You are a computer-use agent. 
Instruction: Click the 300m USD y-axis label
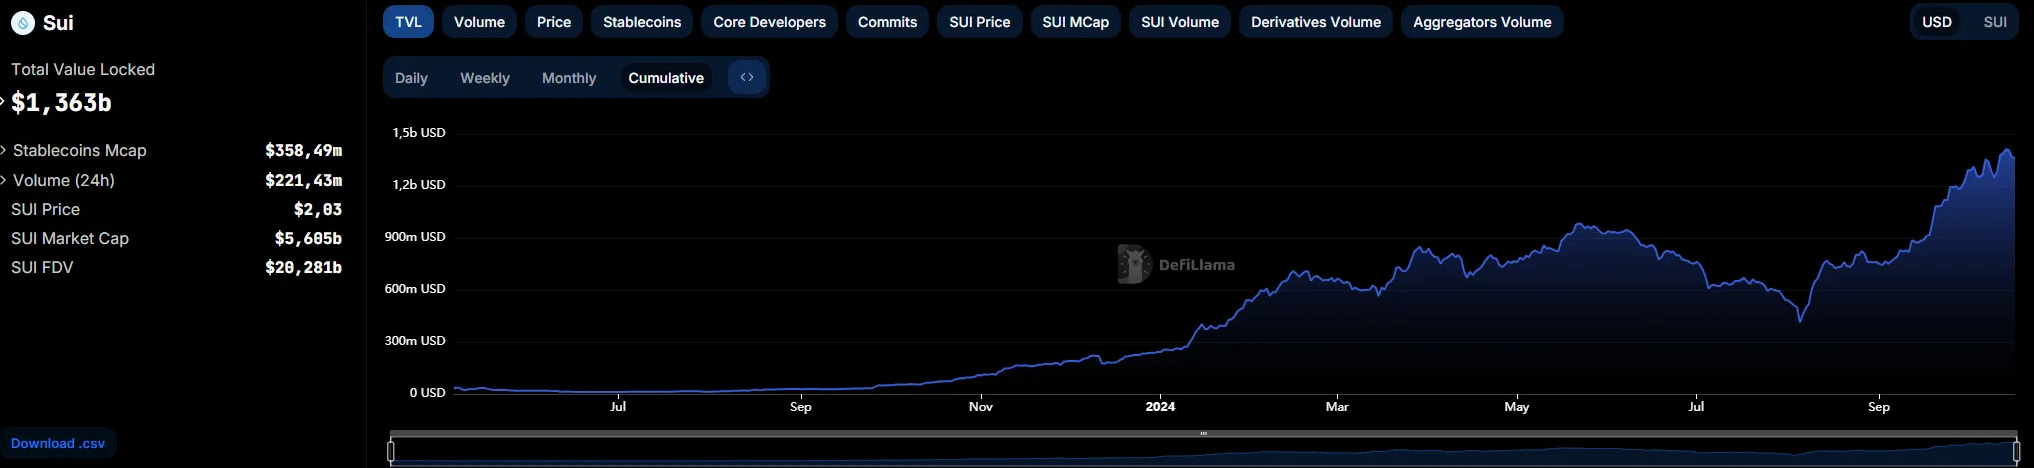(x=415, y=340)
